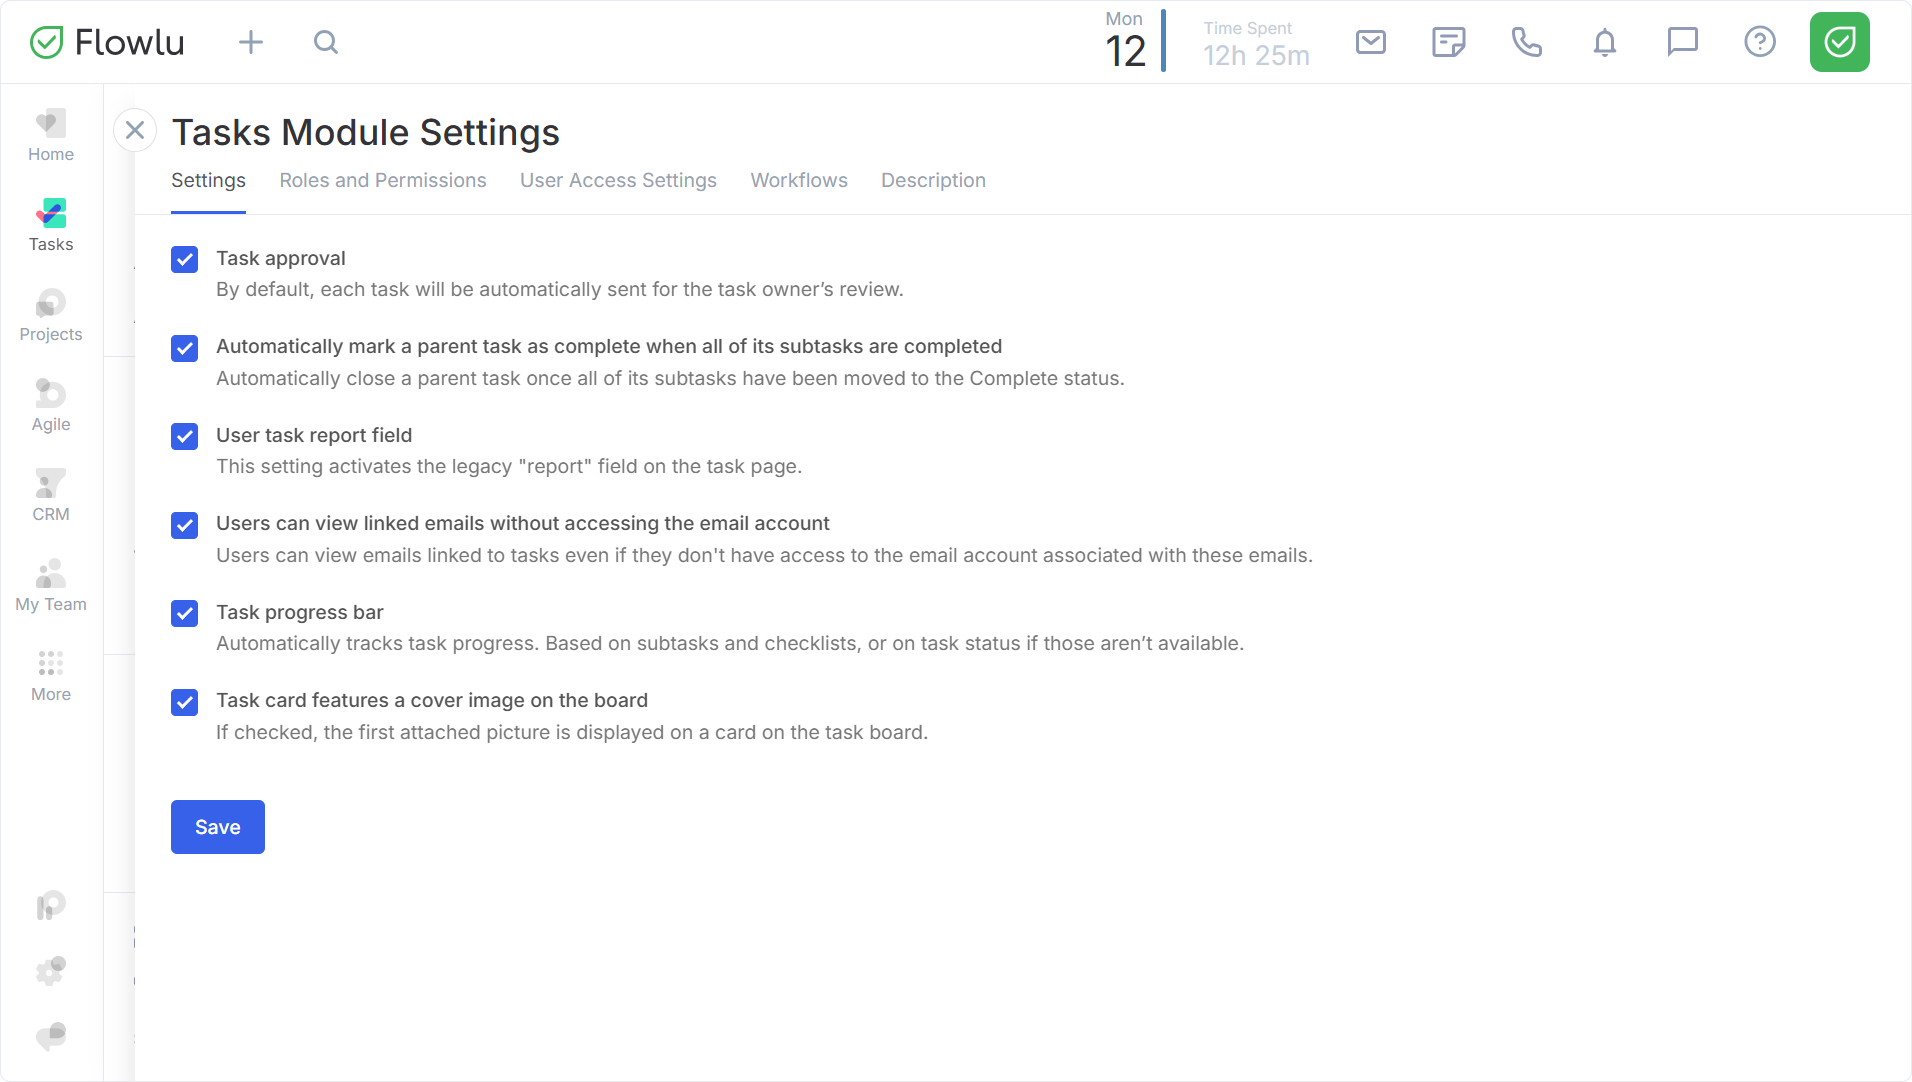Close the Tasks Module Settings panel
The width and height of the screenshot is (1912, 1082).
(135, 130)
